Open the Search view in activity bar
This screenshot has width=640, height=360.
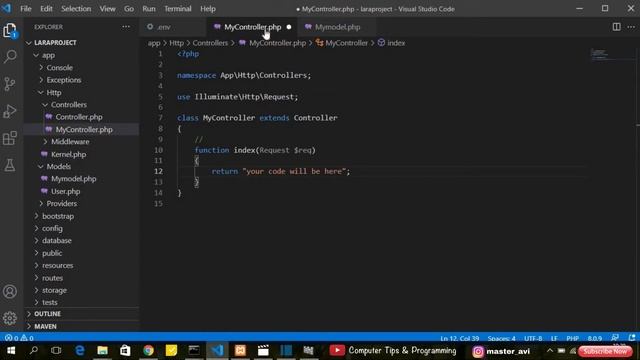(x=10, y=56)
